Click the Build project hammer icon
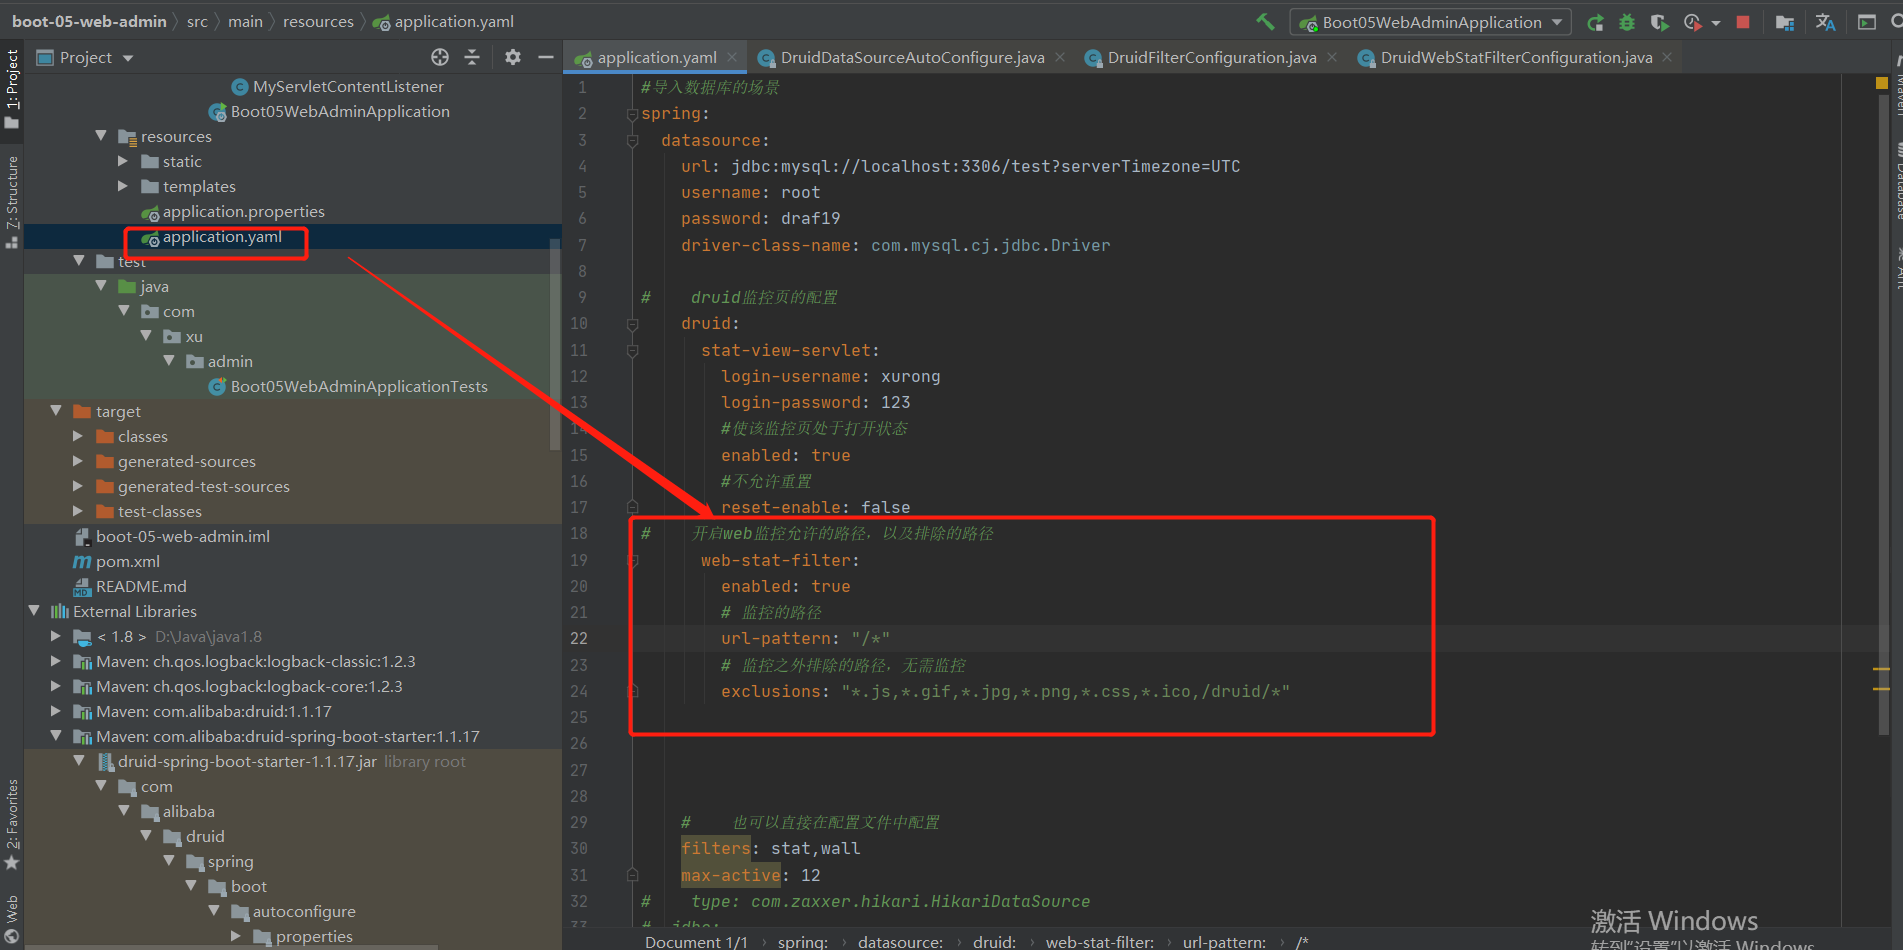Viewport: 1903px width, 950px height. [1265, 21]
